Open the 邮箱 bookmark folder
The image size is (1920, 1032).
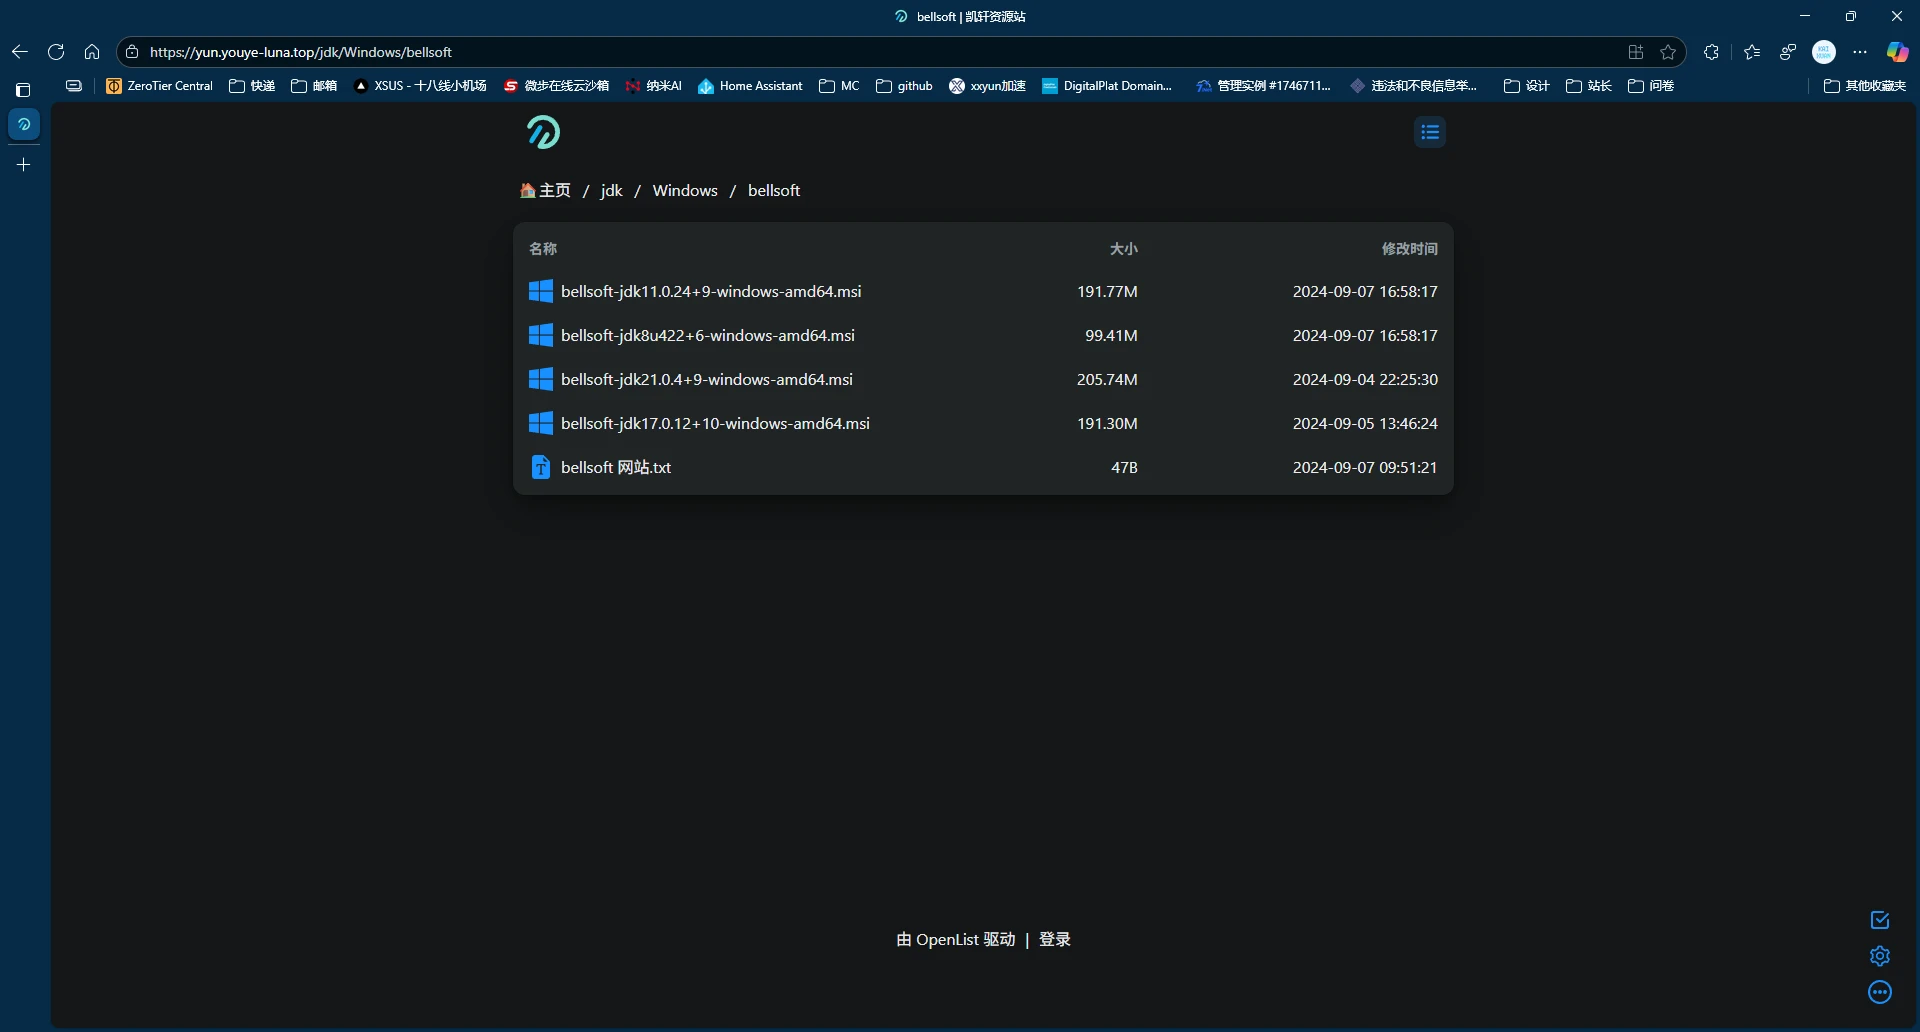pyautogui.click(x=314, y=86)
